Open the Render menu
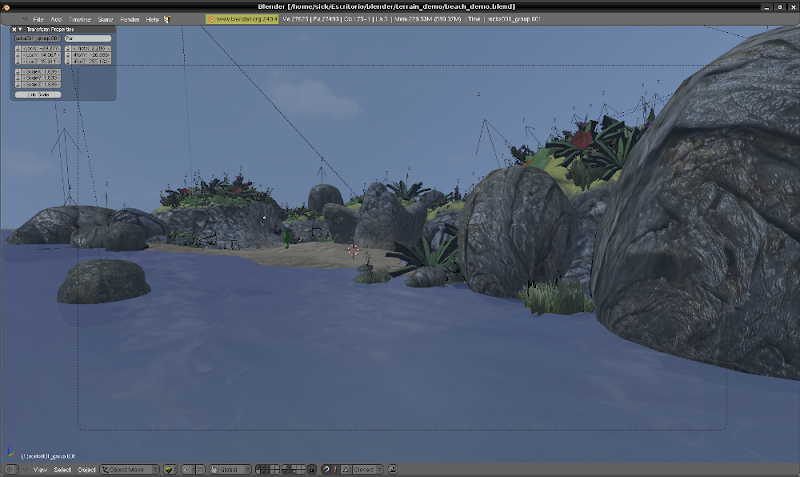The height and width of the screenshot is (477, 800). (130, 19)
